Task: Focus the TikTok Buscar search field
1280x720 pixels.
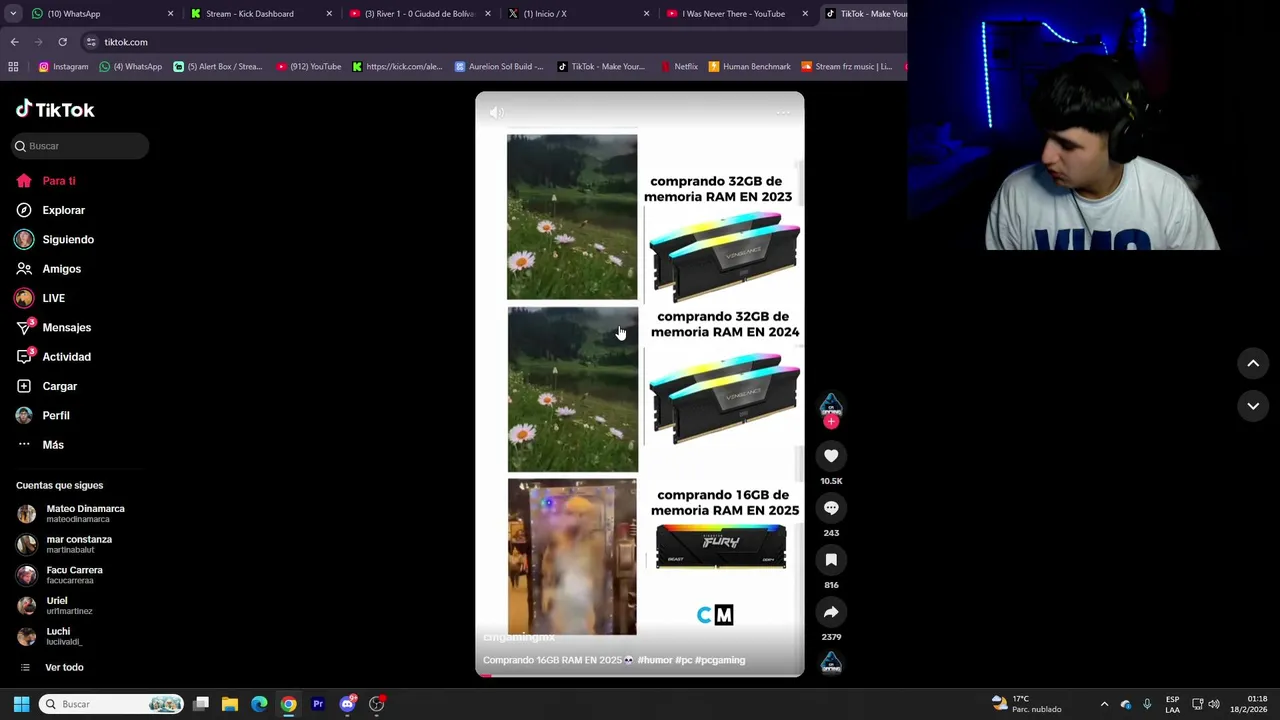Action: tap(80, 146)
